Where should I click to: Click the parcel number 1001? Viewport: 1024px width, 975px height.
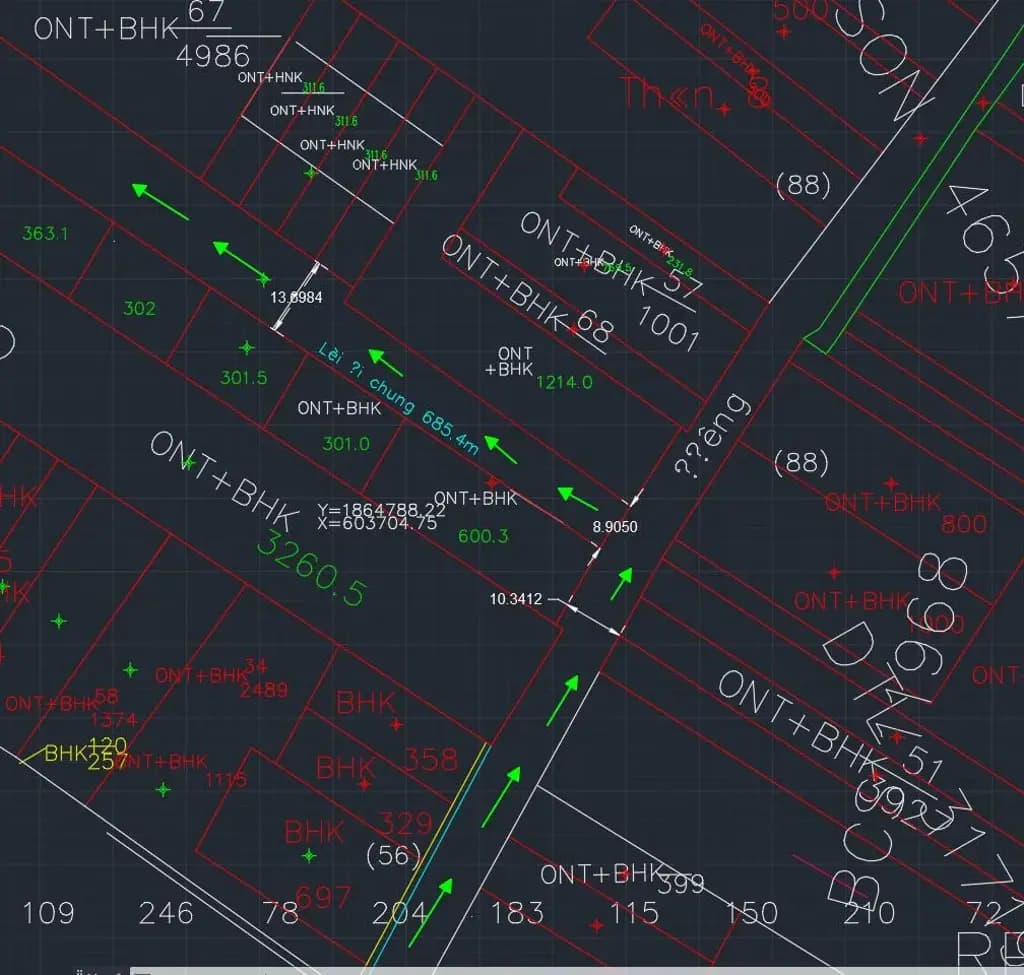(x=667, y=327)
